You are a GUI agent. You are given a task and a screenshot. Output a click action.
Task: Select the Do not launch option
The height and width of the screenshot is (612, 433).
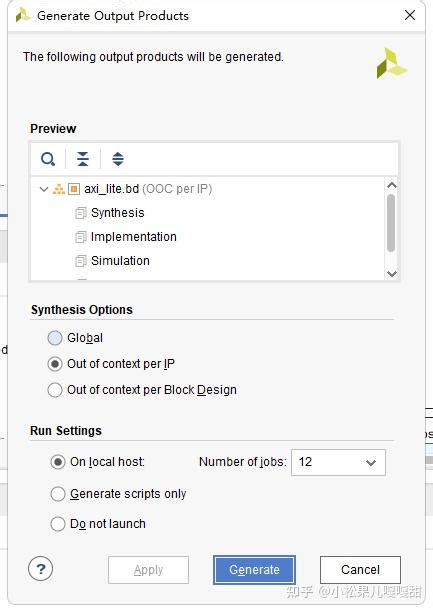(58, 524)
